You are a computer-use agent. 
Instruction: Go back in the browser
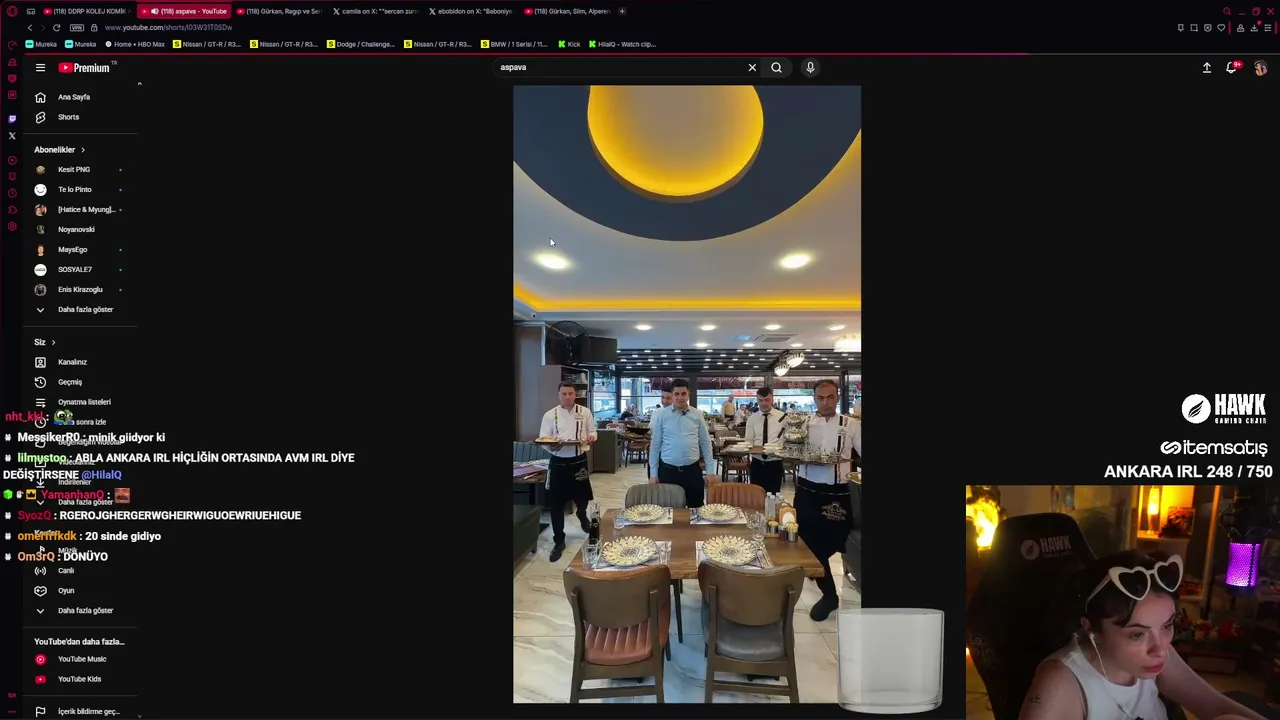pos(30,28)
